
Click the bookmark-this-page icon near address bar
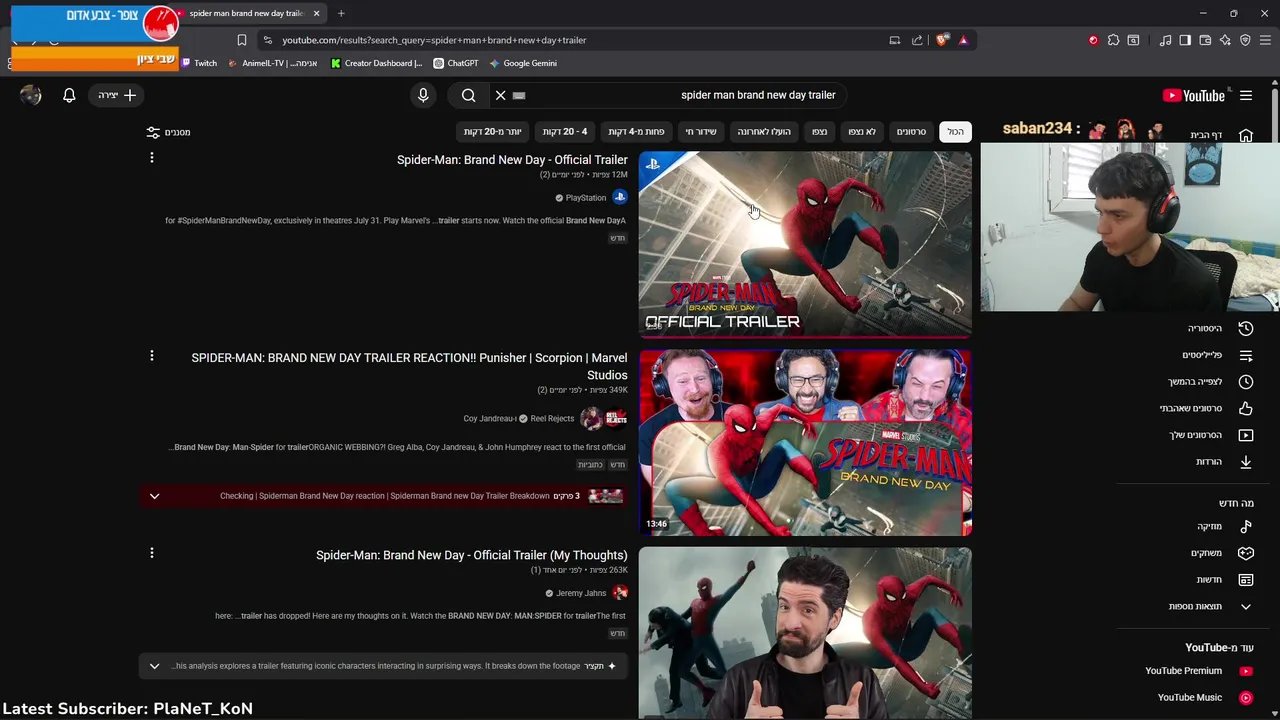click(241, 40)
